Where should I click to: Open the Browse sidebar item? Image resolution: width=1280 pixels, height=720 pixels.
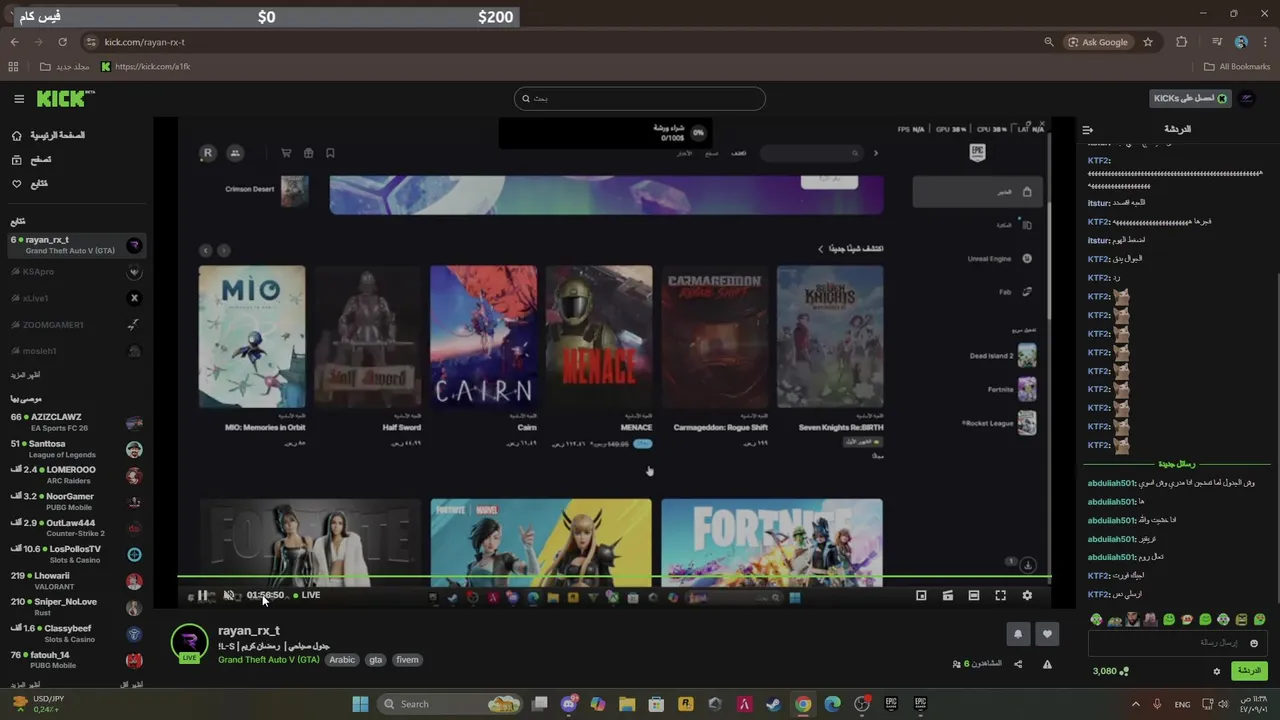32,160
